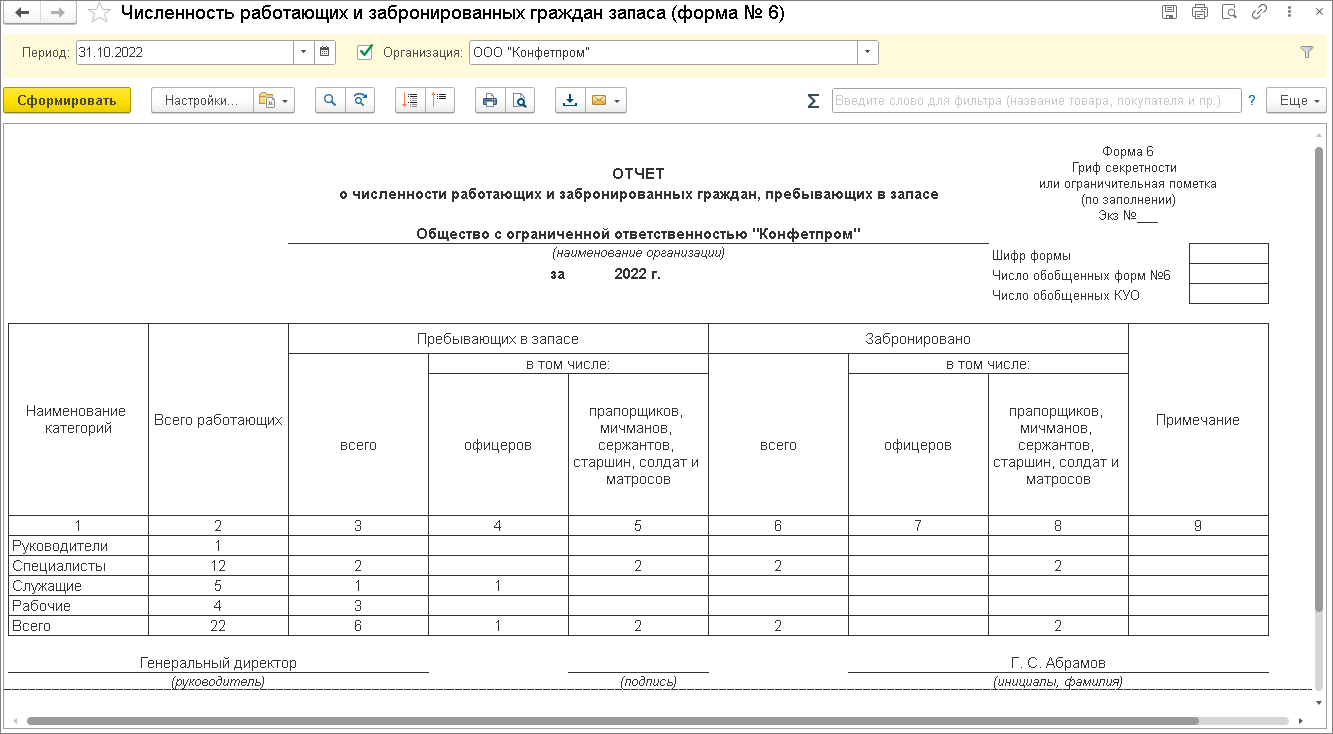The image size is (1333, 734).
Task: Click into the filter word search field
Action: (1036, 101)
